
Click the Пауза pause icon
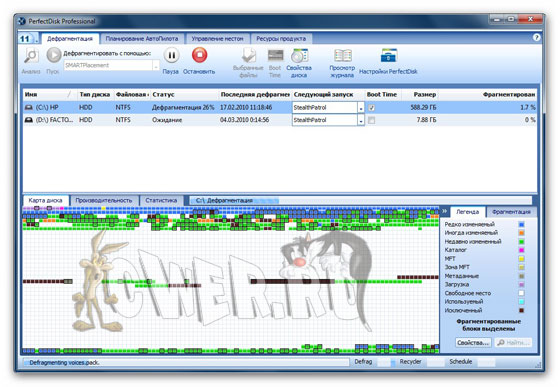click(x=171, y=56)
